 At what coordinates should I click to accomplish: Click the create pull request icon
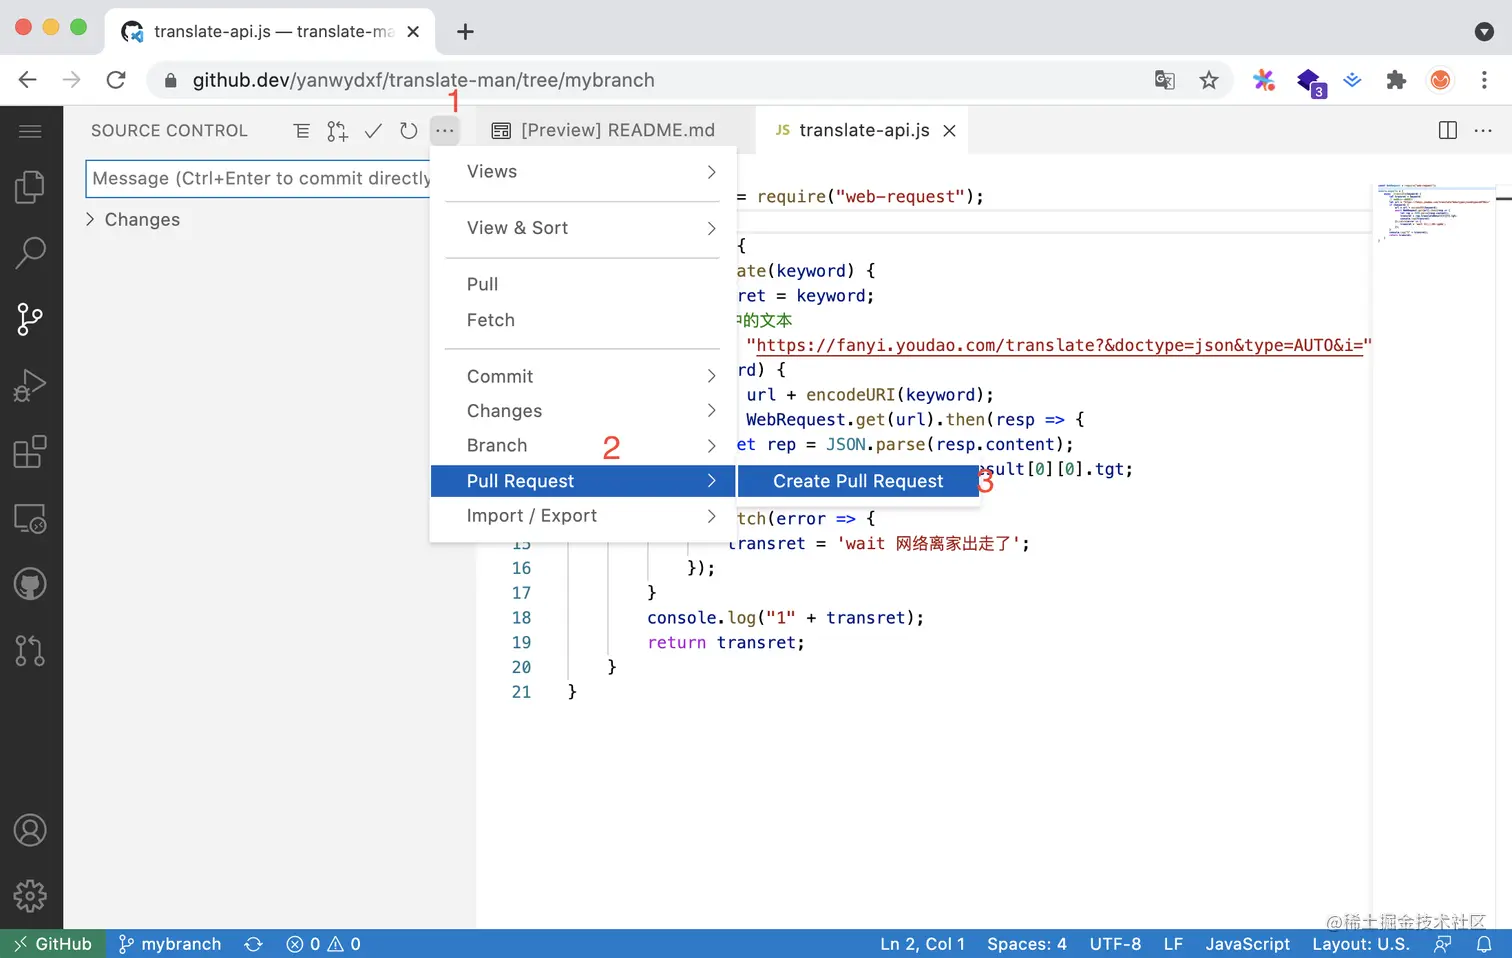pos(337,131)
